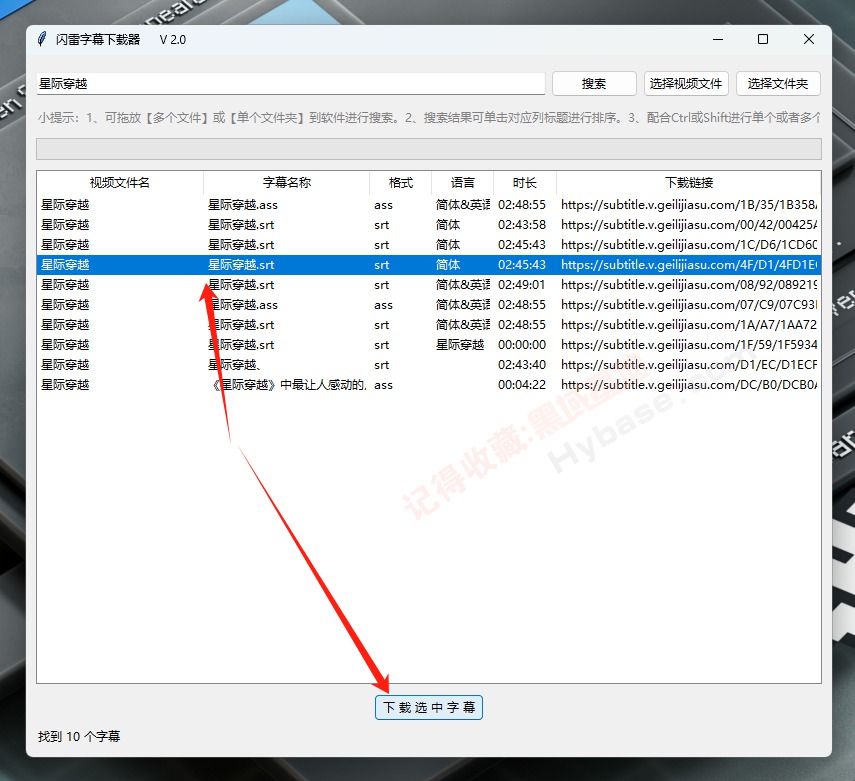Screen dimensions: 855x781
Task: Minimize the 闪雷字幕下载器 window
Action: point(718,39)
